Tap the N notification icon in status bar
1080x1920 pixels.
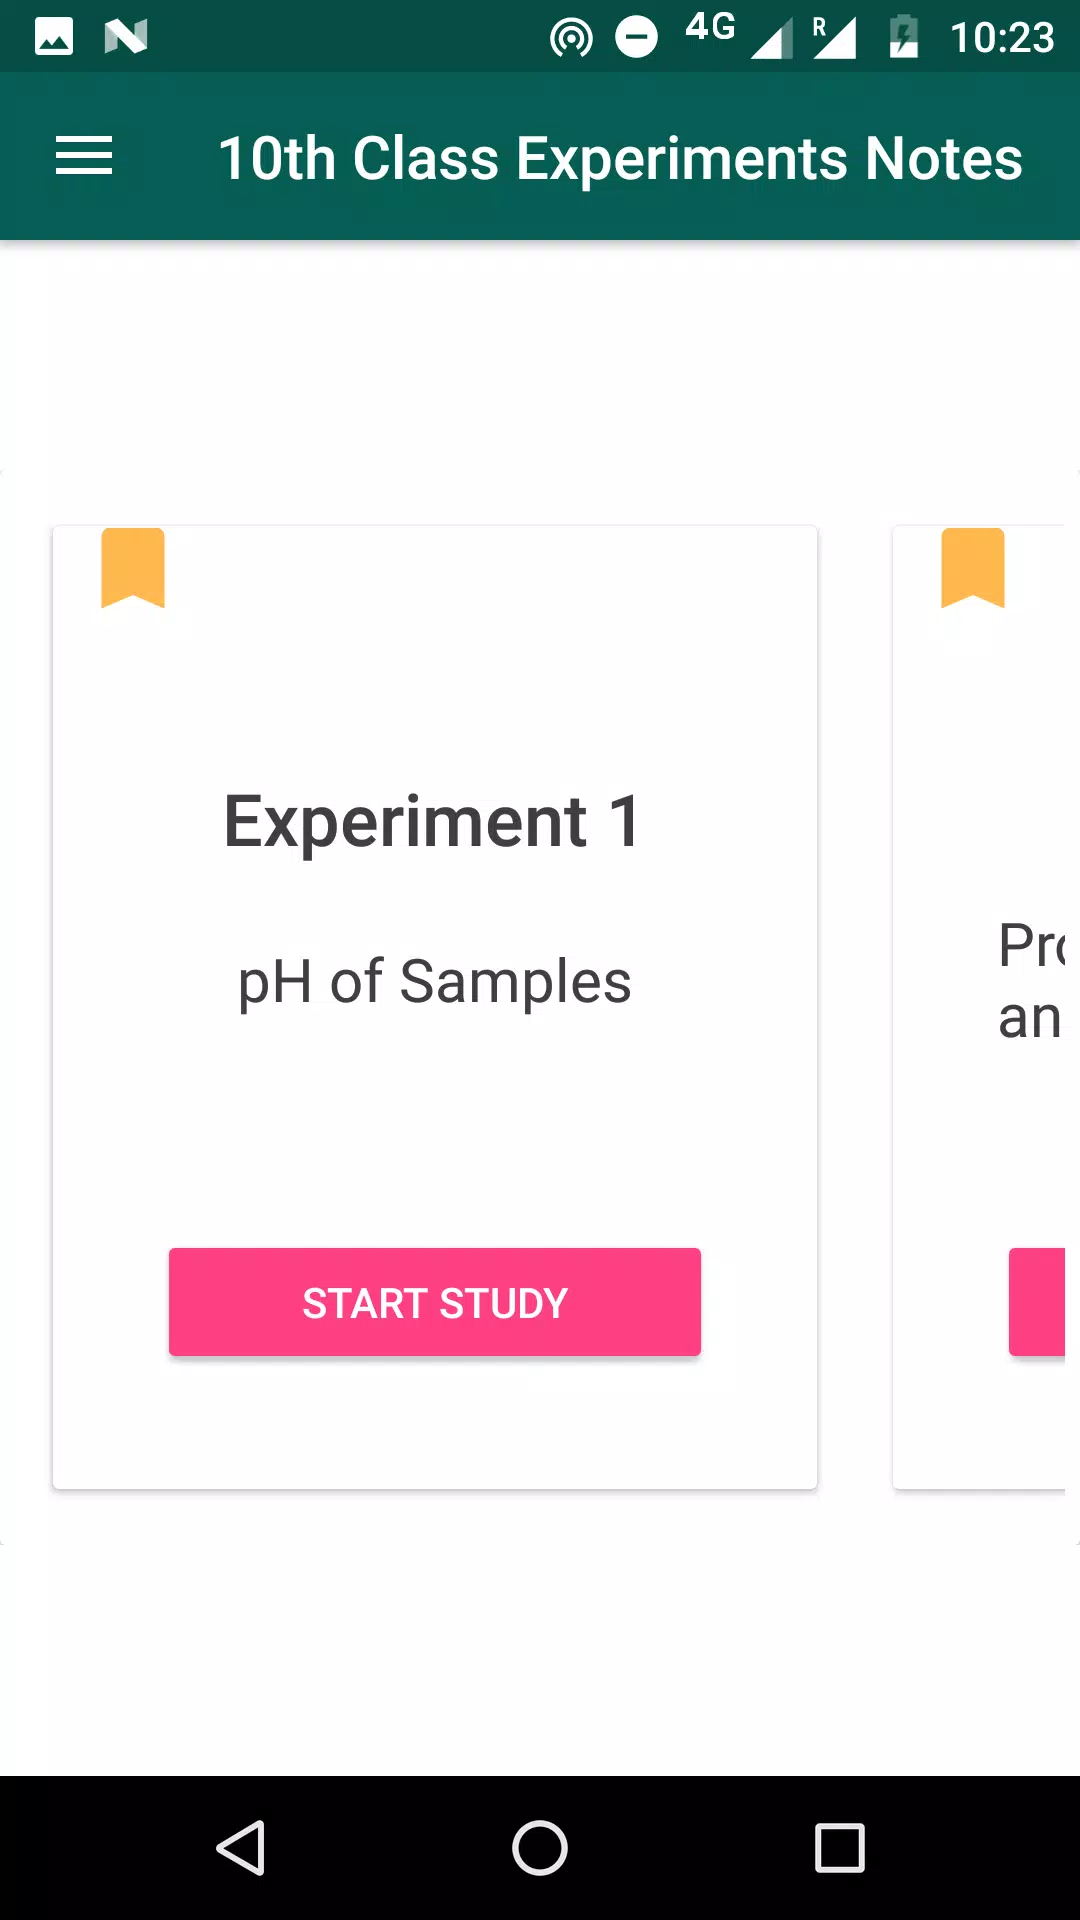[126, 37]
